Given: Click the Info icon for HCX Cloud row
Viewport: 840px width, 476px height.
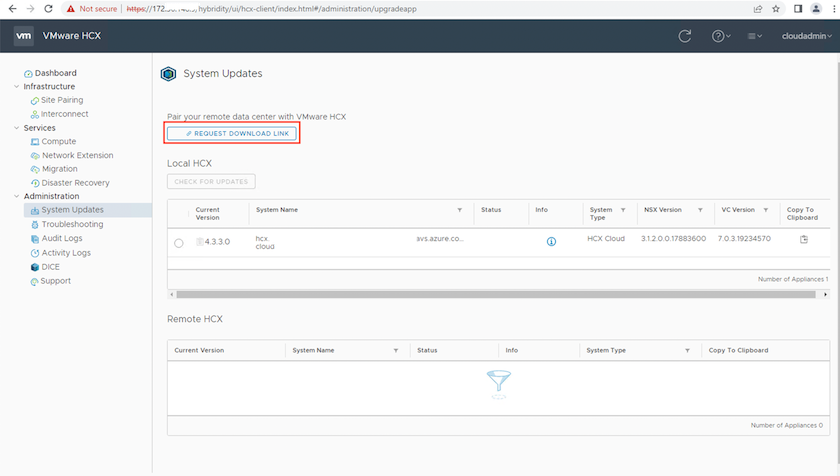Looking at the screenshot, I should (551, 241).
